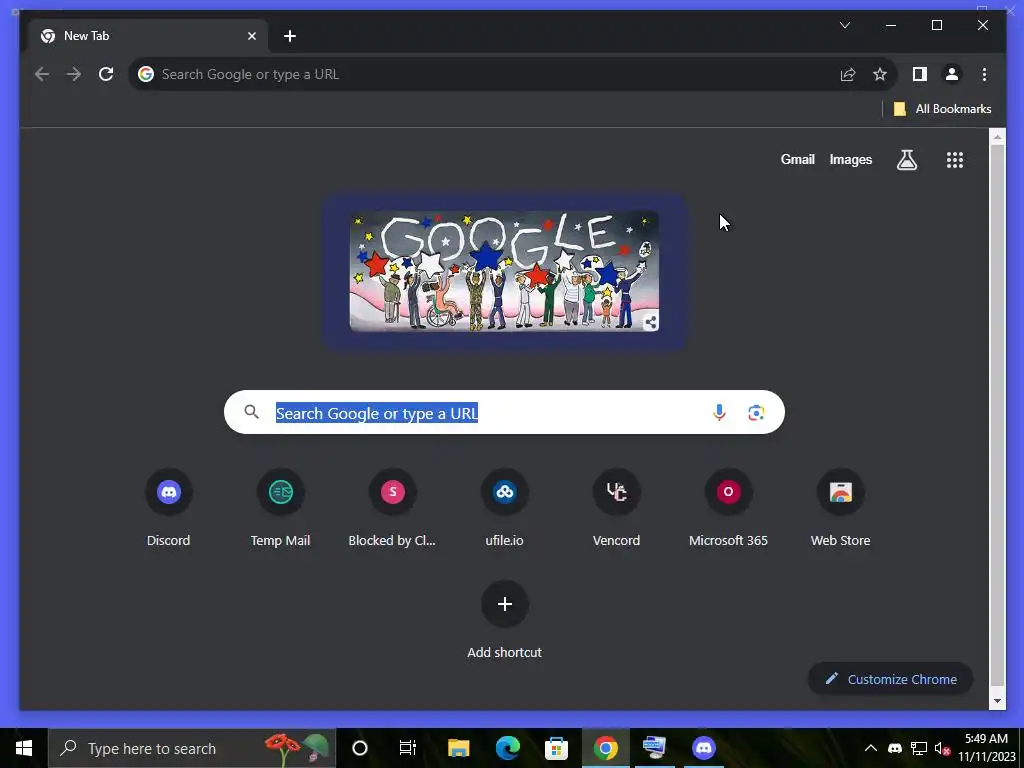This screenshot has width=1024, height=768.
Task: Open the network icon in the system tray
Action: click(x=919, y=748)
